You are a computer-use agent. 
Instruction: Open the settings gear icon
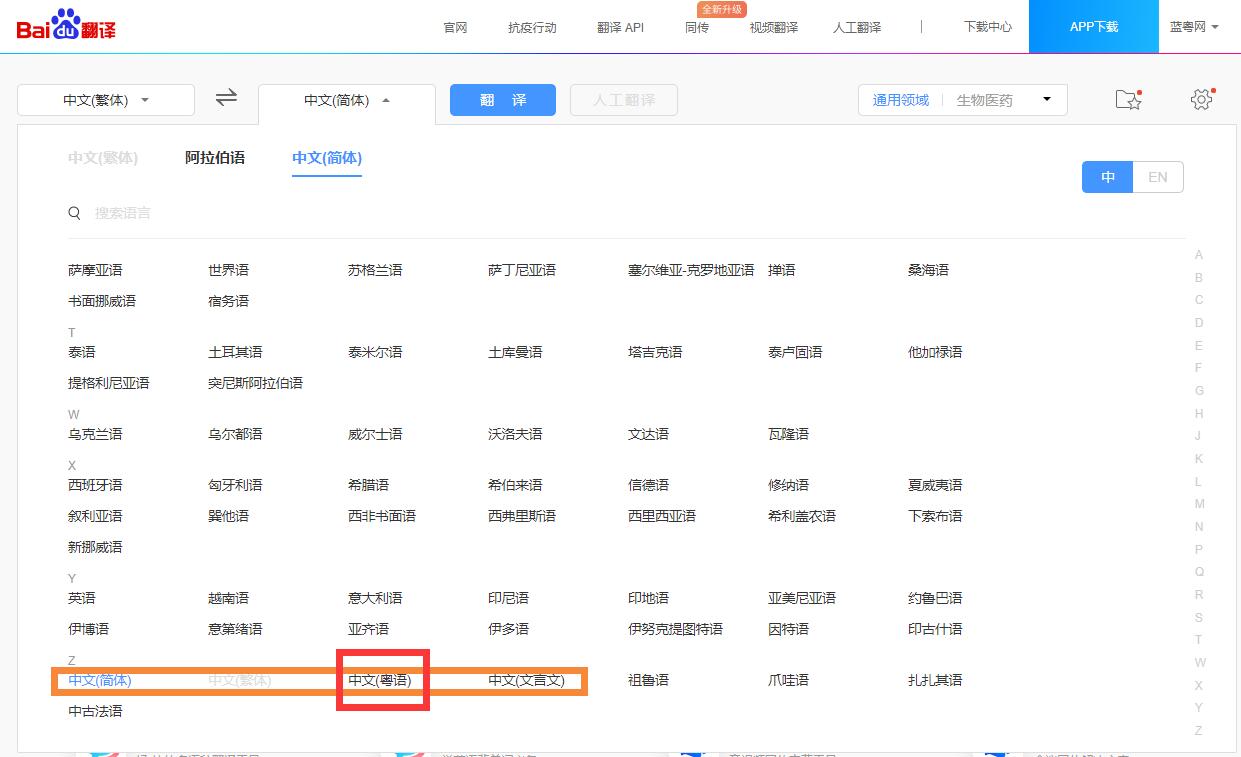[1201, 100]
